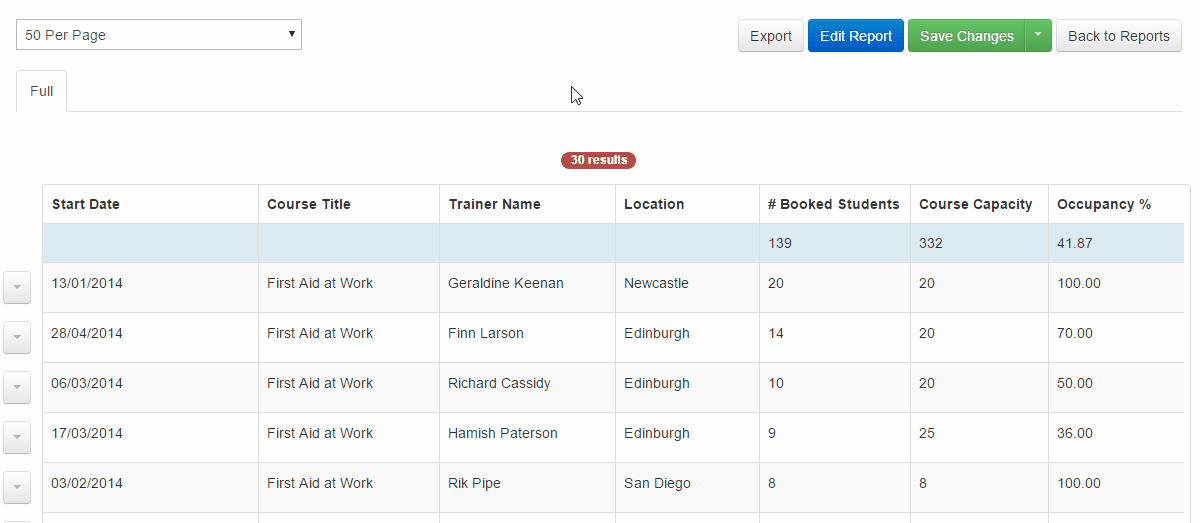Expand the Save Changes caret dropdown
The width and height of the screenshot is (1200, 523).
[x=1039, y=36]
